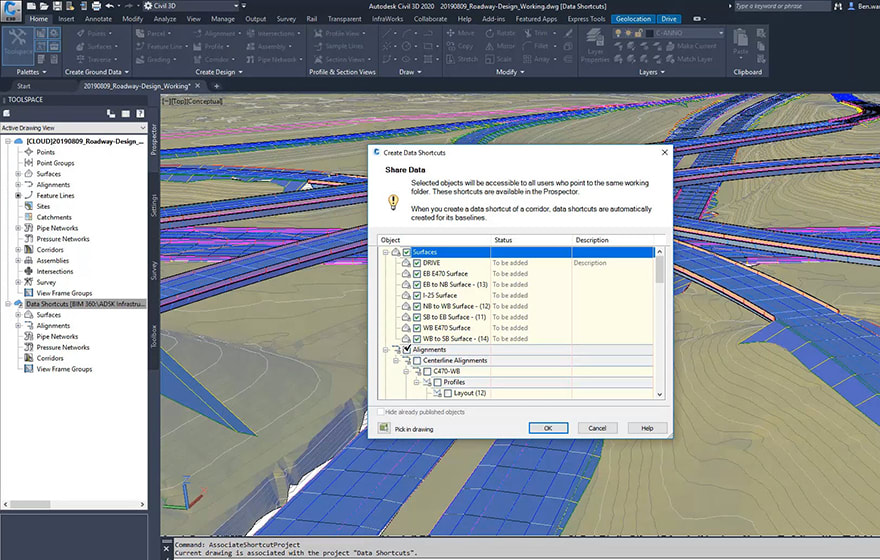Open the Civil 3D application menu icon

[x=11, y=10]
